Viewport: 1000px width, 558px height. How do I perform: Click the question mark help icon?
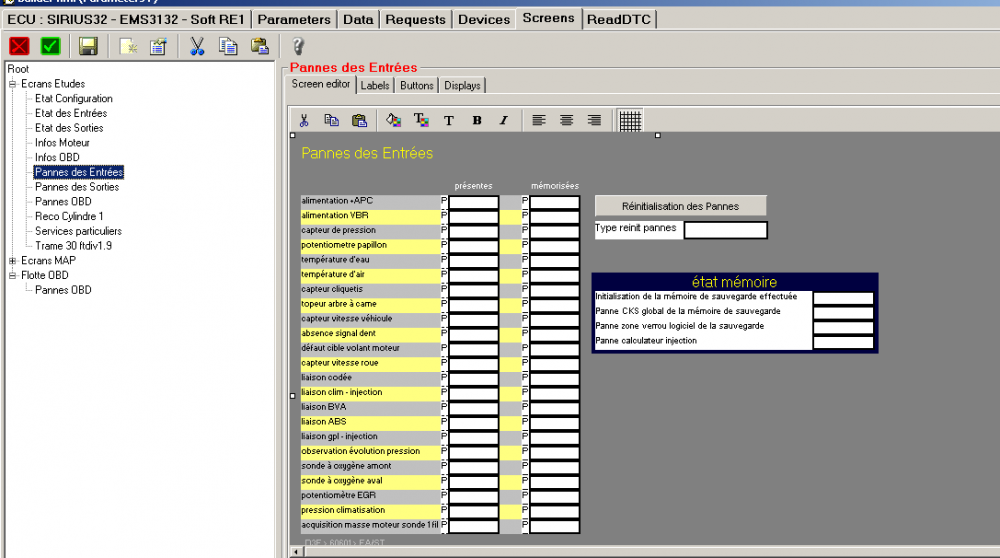point(298,46)
